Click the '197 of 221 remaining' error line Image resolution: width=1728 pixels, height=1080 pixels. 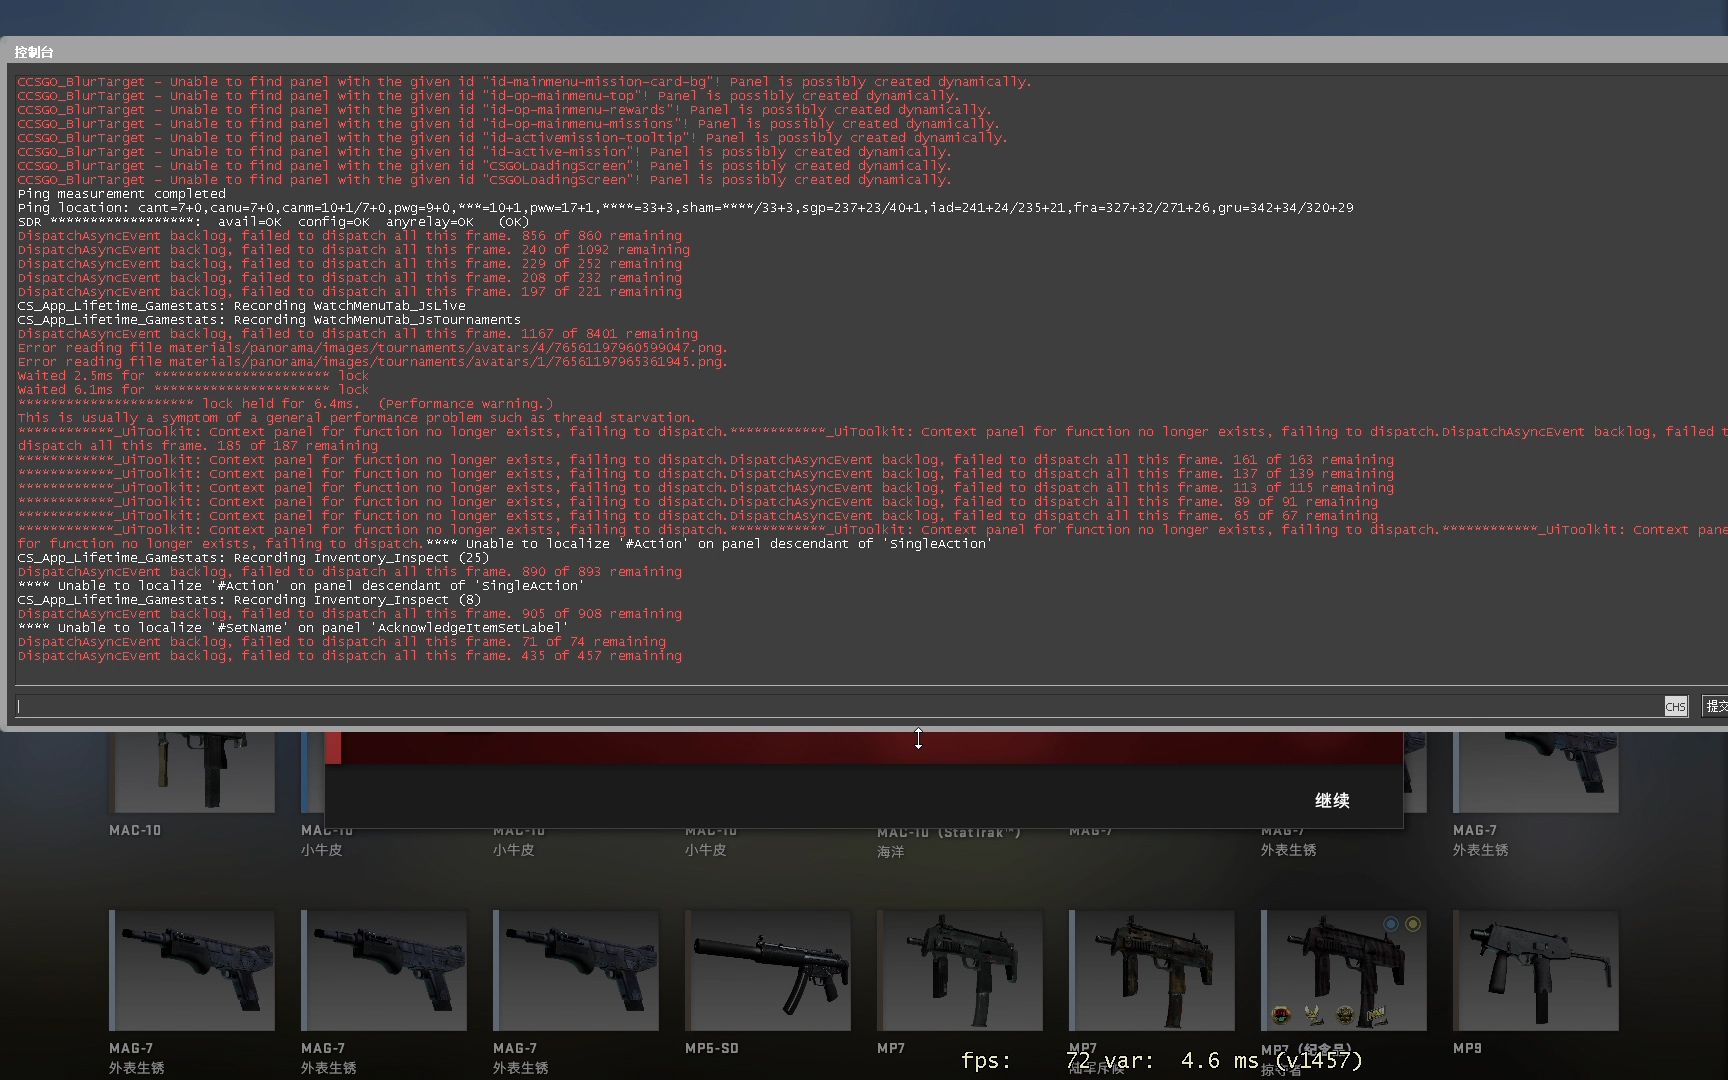[x=349, y=292]
